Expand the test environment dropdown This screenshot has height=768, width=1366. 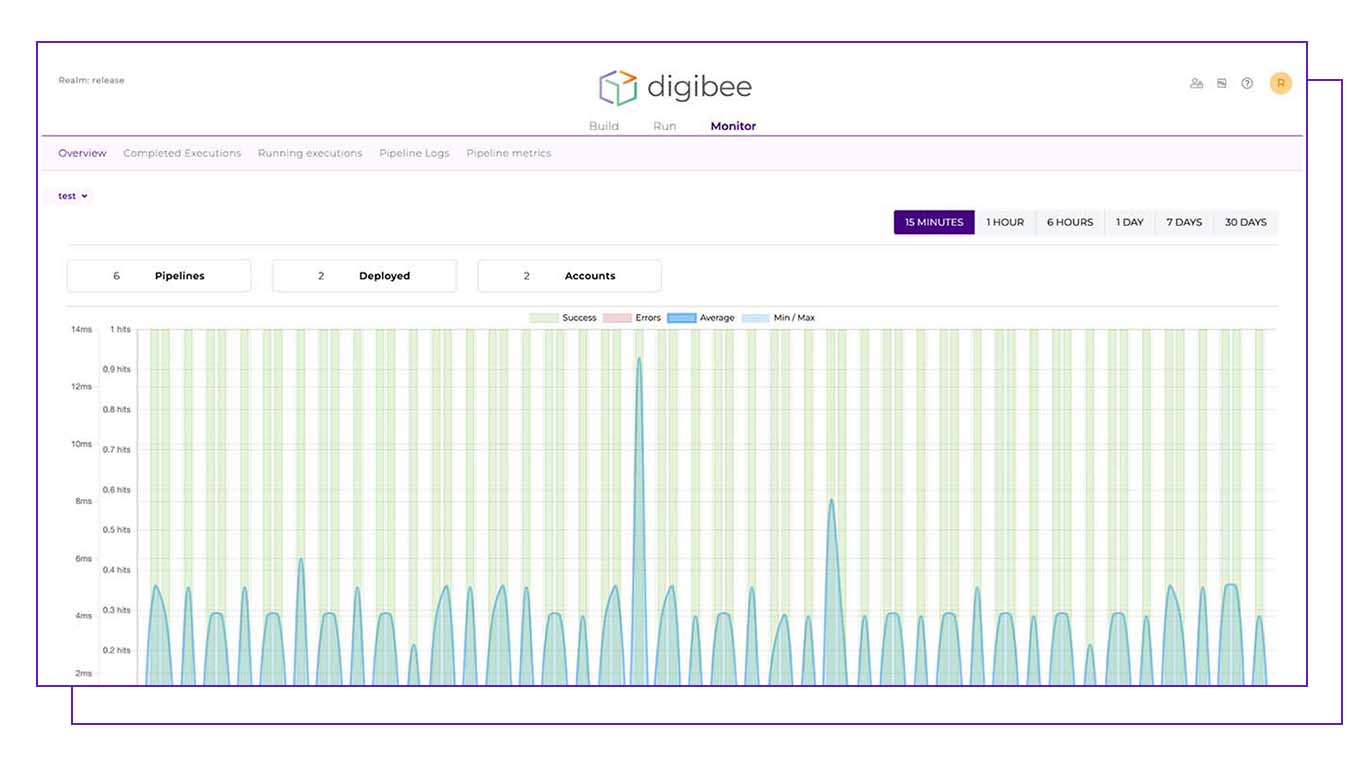[72, 196]
